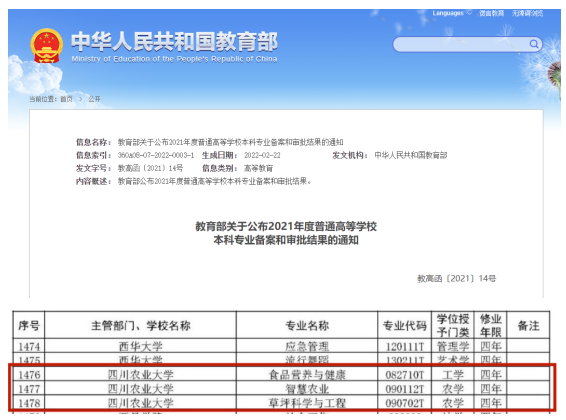Open the Languages dropdown
Viewport: 566px width, 420px height.
[452, 13]
